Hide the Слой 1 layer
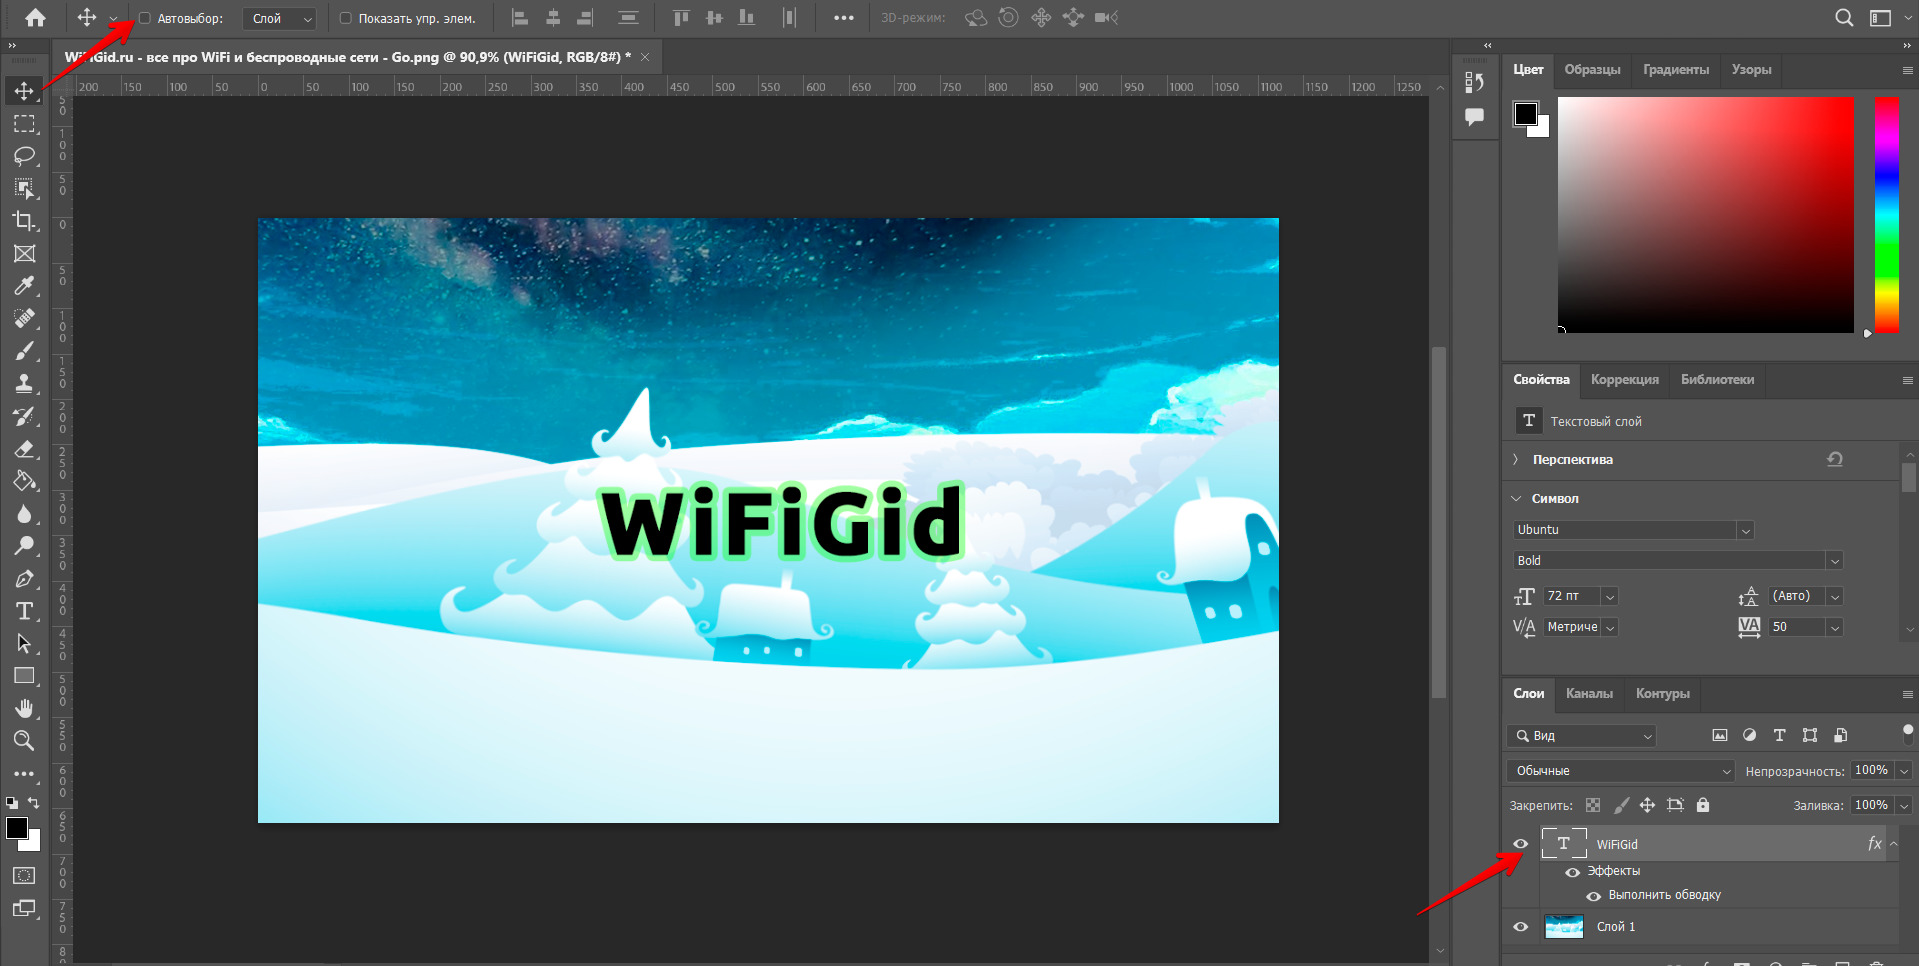 coord(1521,927)
